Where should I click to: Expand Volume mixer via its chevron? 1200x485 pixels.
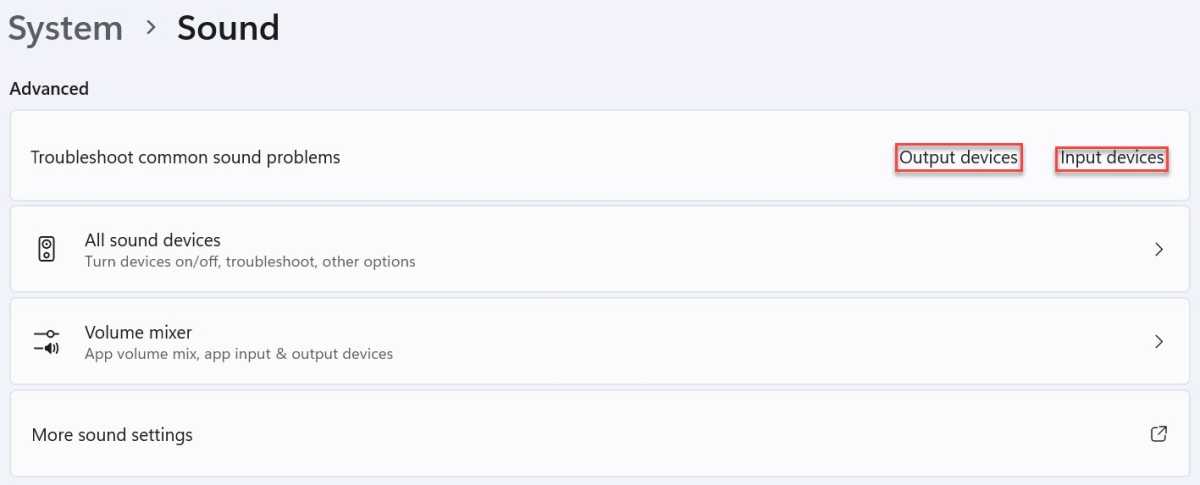coord(1159,342)
